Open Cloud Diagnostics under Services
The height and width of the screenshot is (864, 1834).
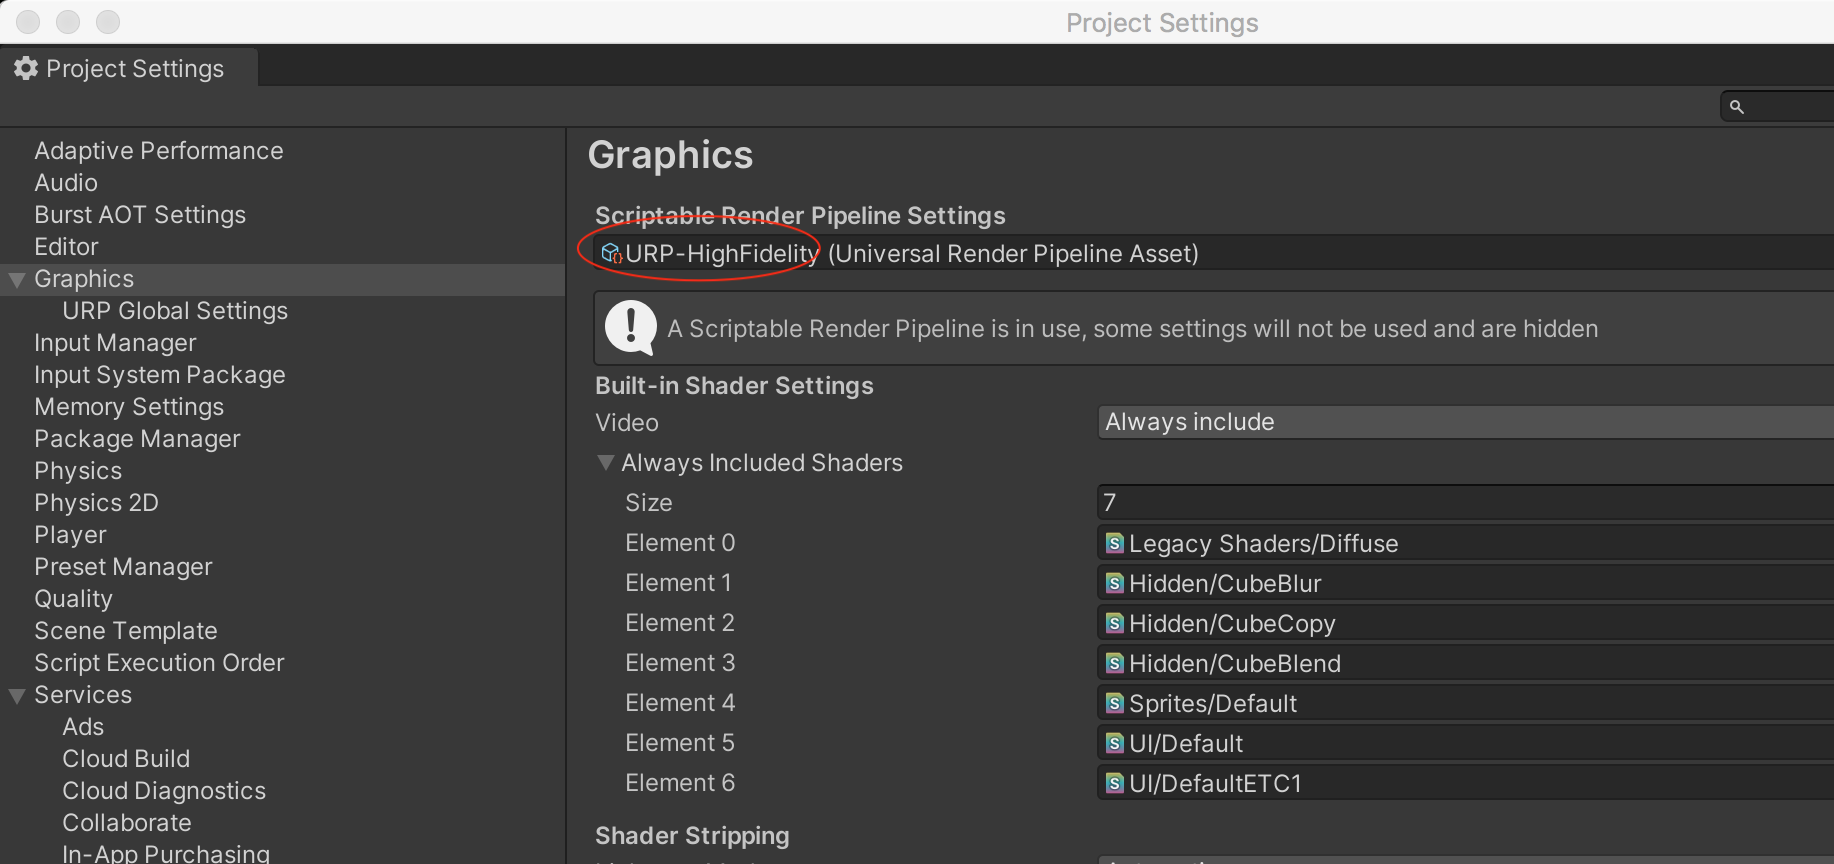point(164,791)
